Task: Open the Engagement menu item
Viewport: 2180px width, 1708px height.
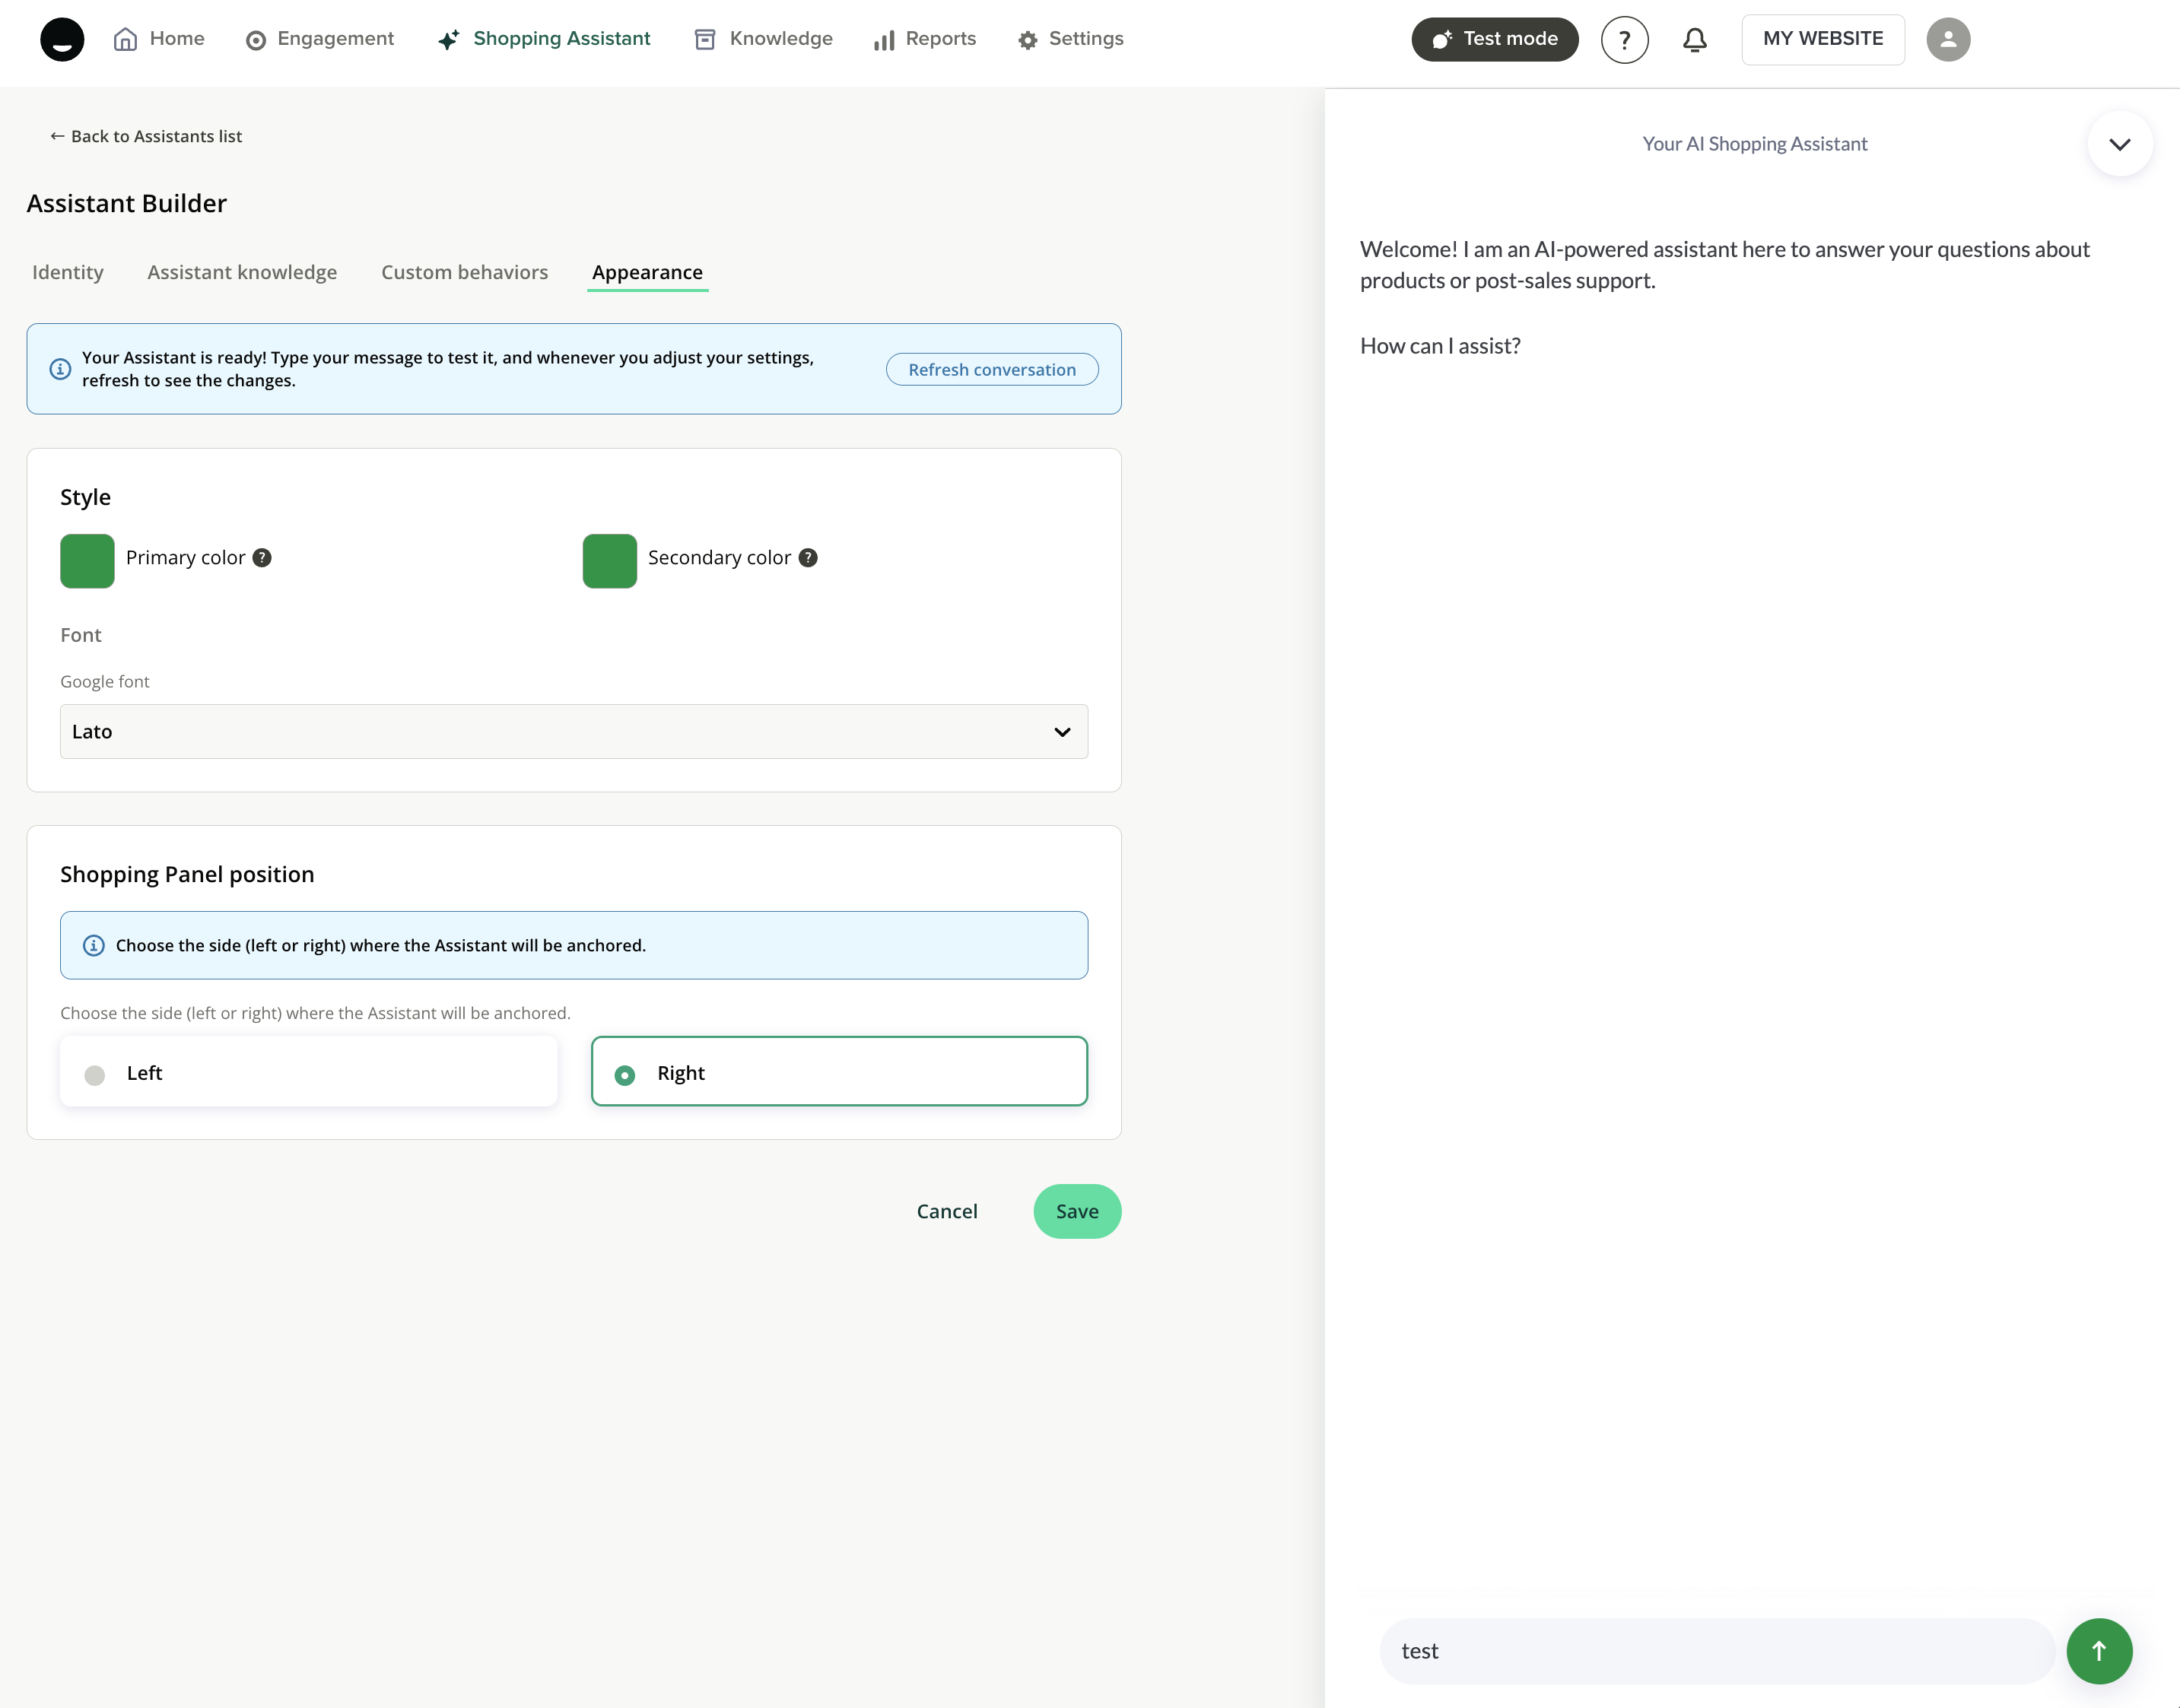Action: pos(320,39)
